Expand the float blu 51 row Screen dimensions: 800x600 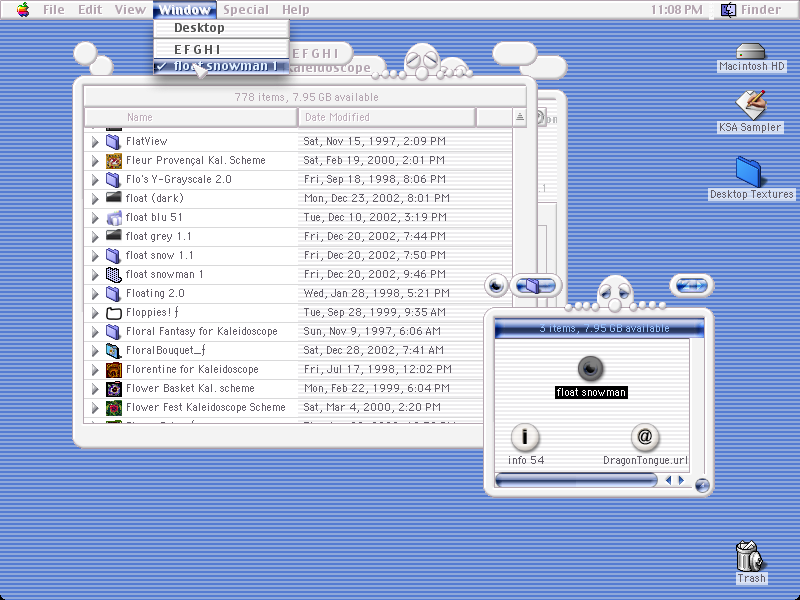click(x=95, y=218)
